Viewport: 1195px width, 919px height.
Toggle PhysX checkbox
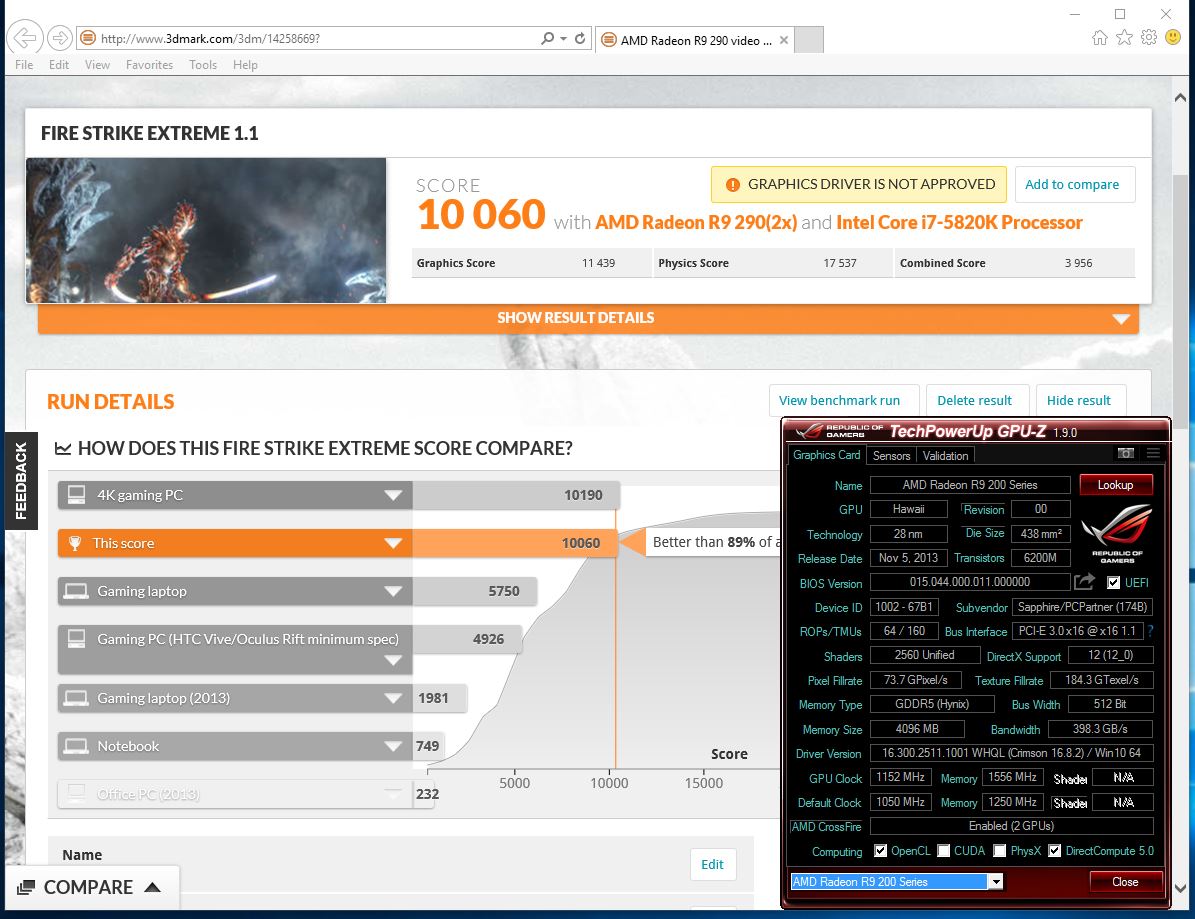pos(1000,851)
